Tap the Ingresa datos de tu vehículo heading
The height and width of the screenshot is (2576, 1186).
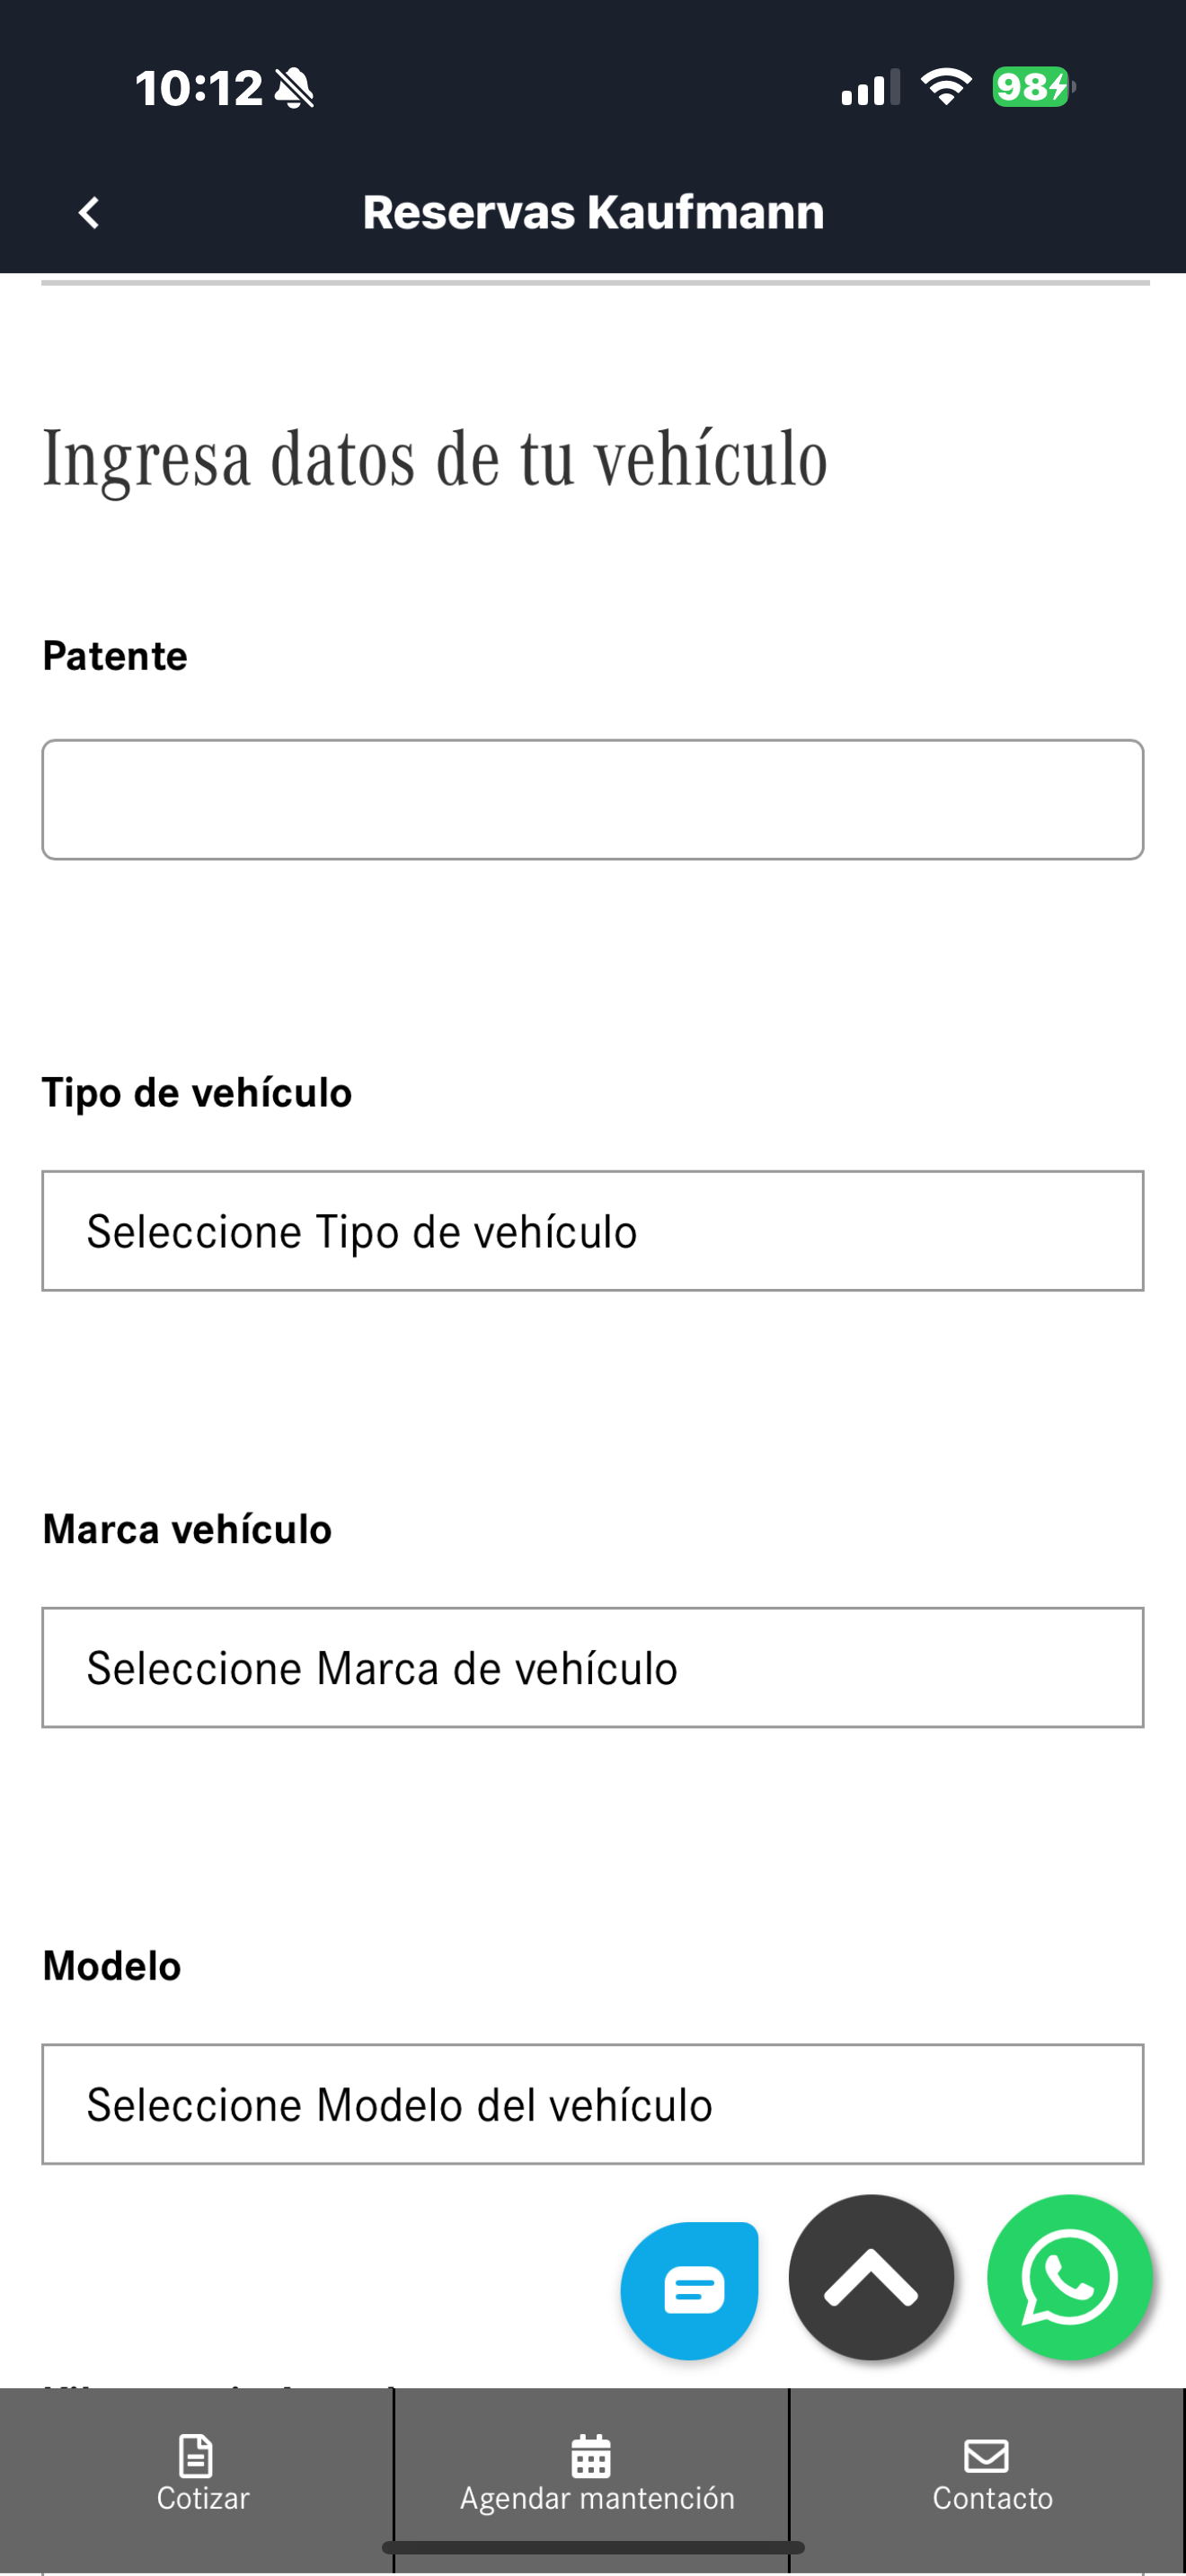tap(435, 459)
